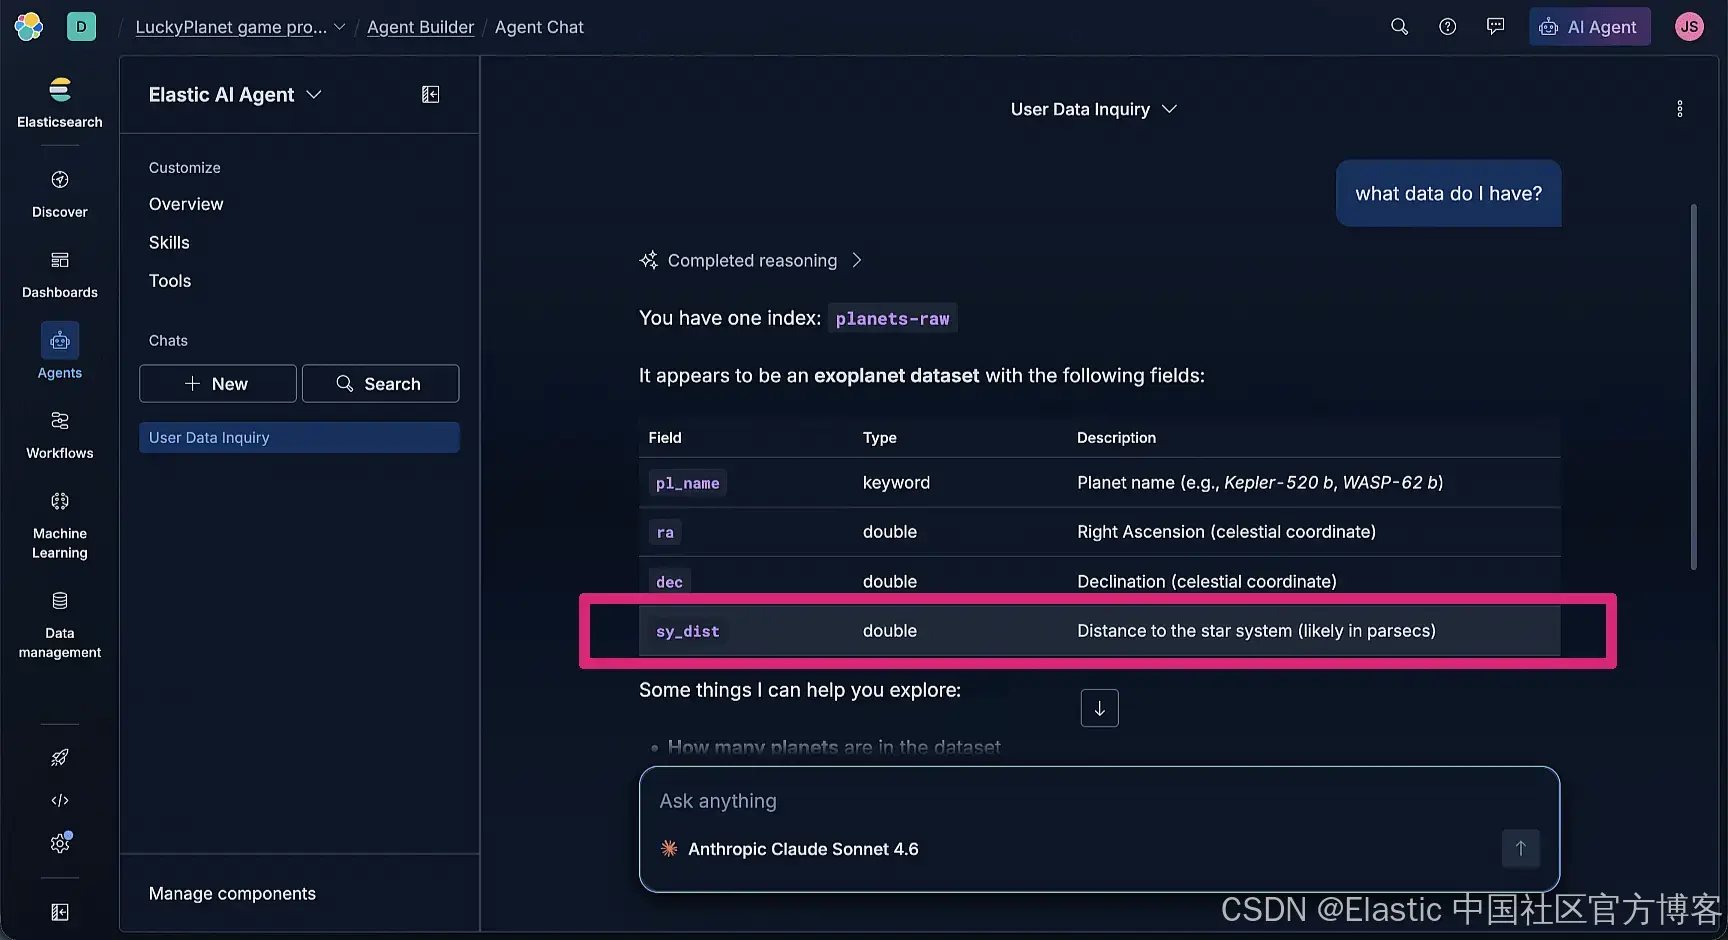Open the Agent Builder breadcrumb link
This screenshot has width=1728, height=940.
tap(420, 27)
